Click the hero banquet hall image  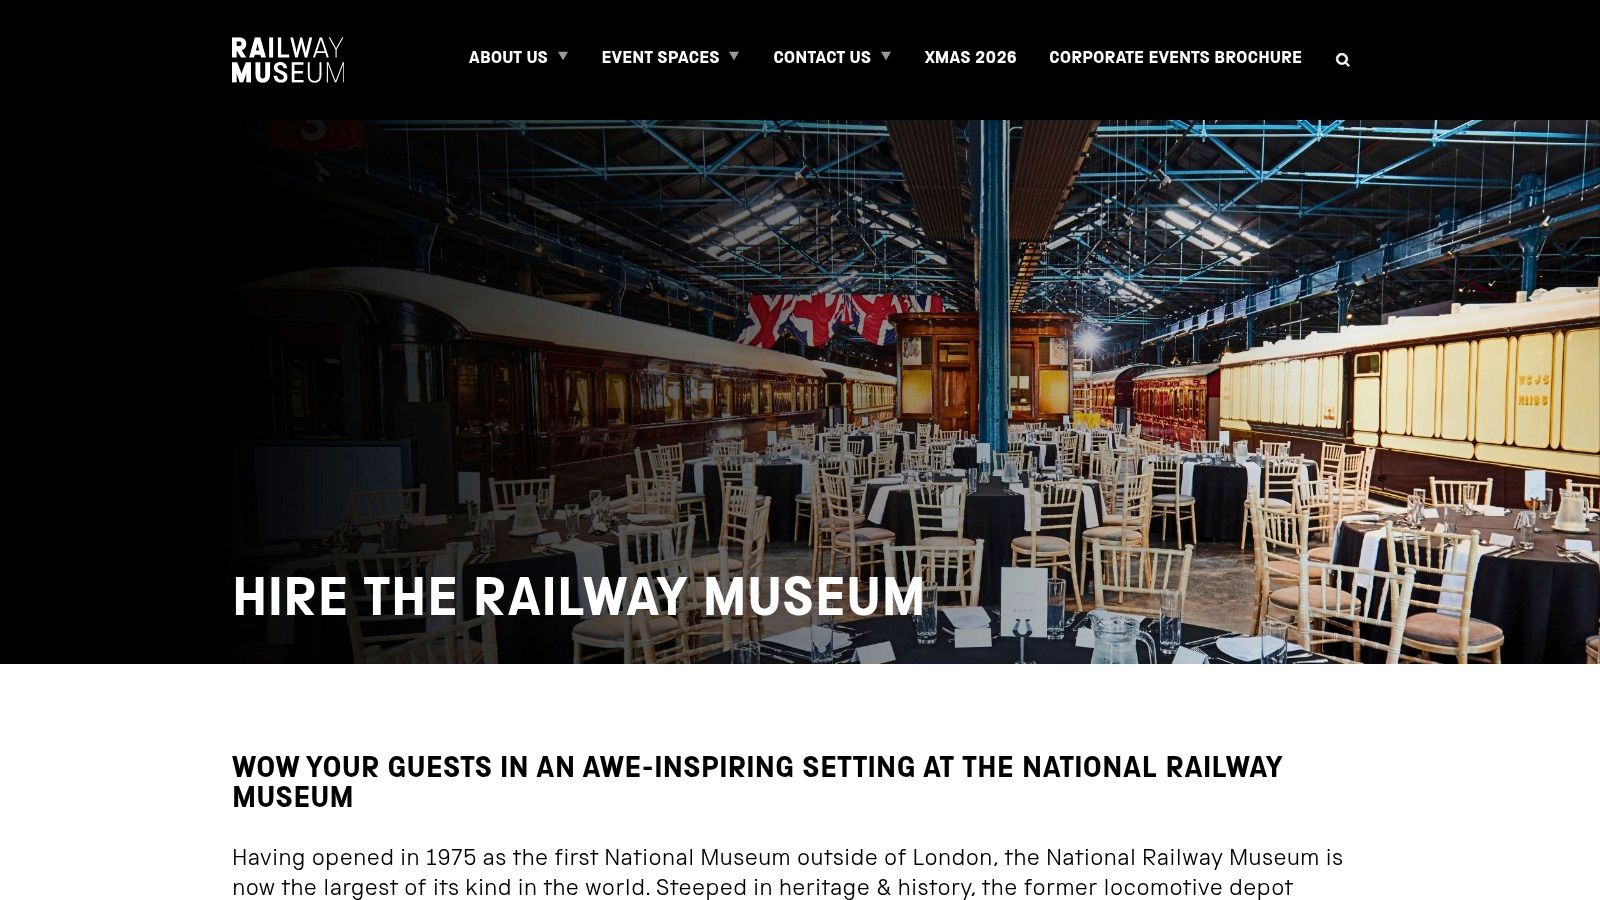coord(800,392)
